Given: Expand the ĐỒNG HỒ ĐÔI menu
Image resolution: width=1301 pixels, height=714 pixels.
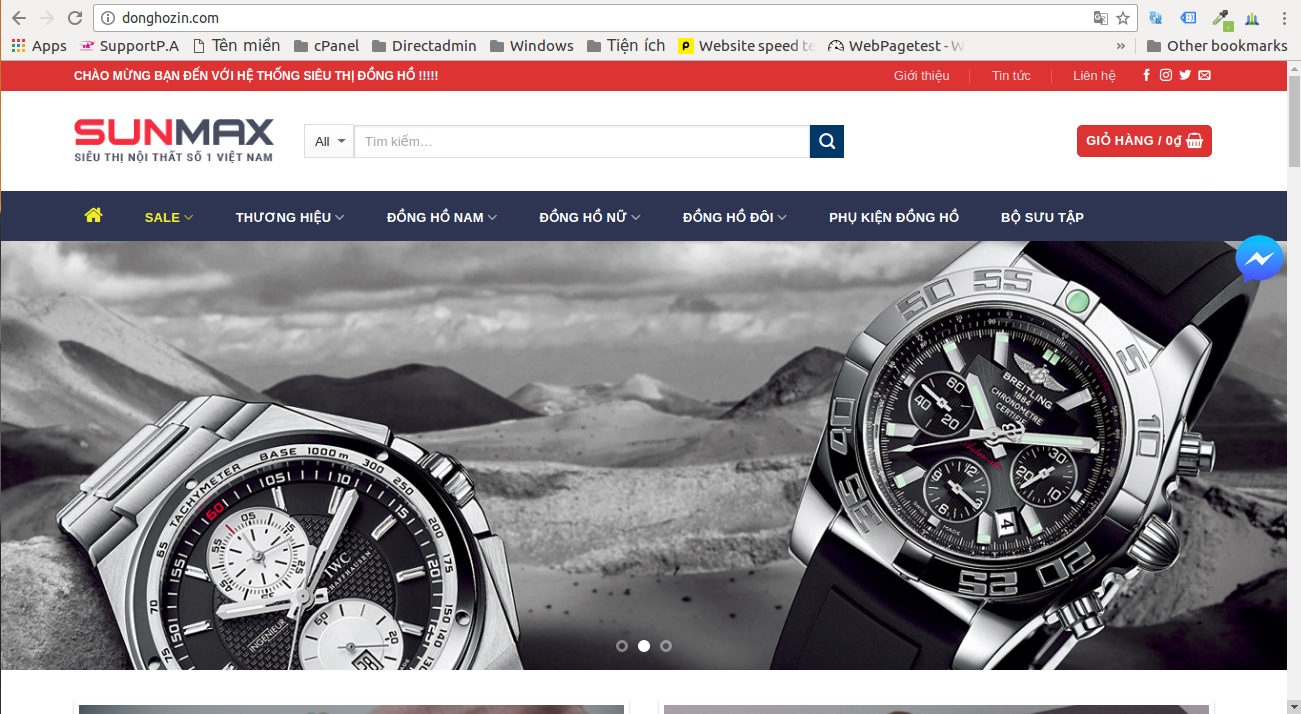Looking at the screenshot, I should pos(735,217).
